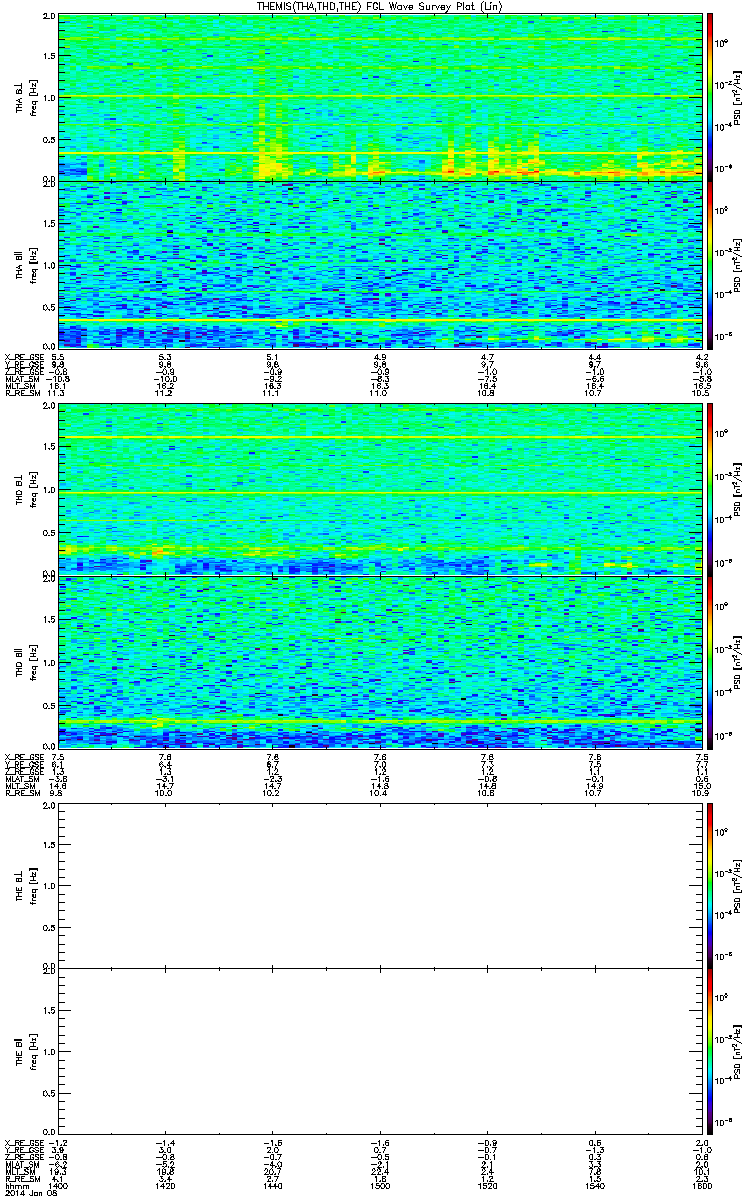Click the 'THA BL freq [Hz]' axis label
Image resolution: width=750 pixels, height=1200 pixels.
point(26,98)
